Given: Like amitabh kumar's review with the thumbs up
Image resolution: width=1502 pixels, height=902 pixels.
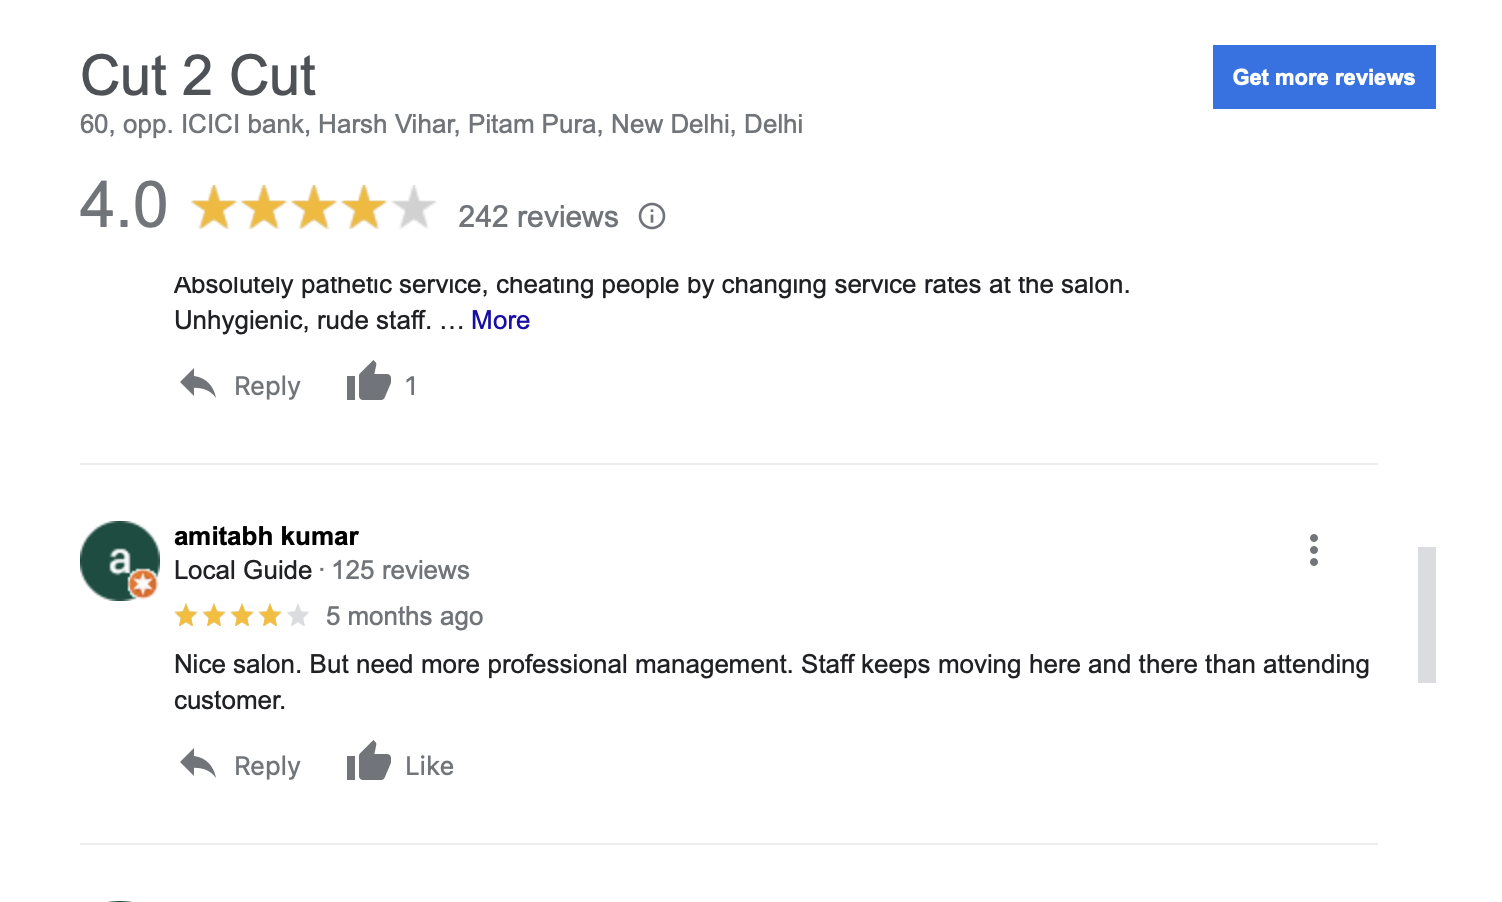Looking at the screenshot, I should coord(368,762).
